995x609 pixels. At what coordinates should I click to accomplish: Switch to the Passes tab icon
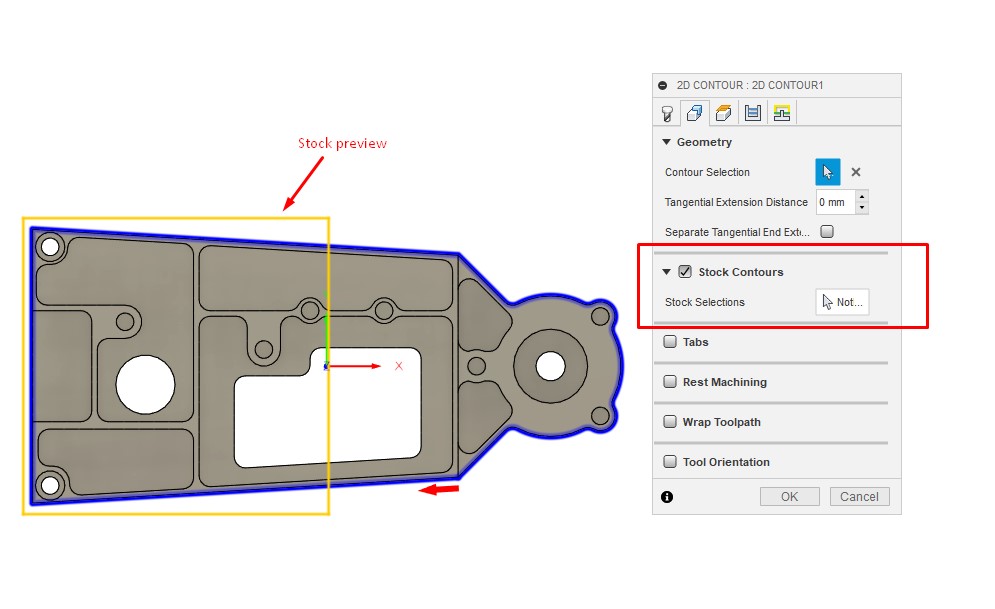click(752, 113)
